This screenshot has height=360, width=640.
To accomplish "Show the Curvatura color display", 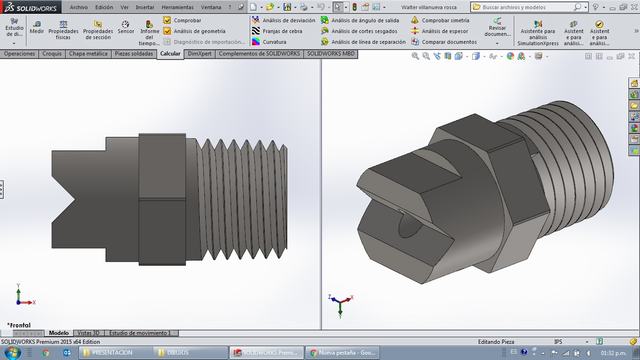I will (269, 42).
